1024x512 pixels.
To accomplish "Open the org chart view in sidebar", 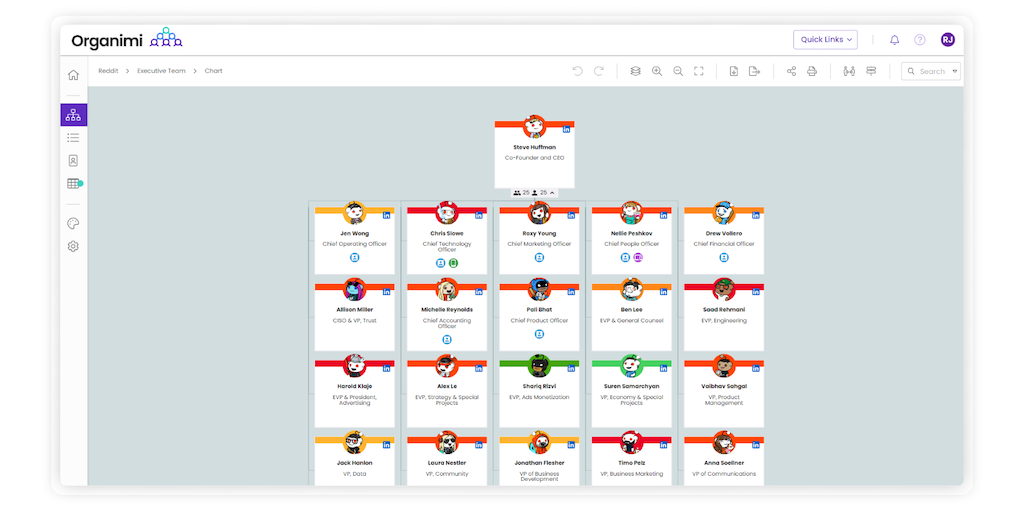I will pos(73,115).
